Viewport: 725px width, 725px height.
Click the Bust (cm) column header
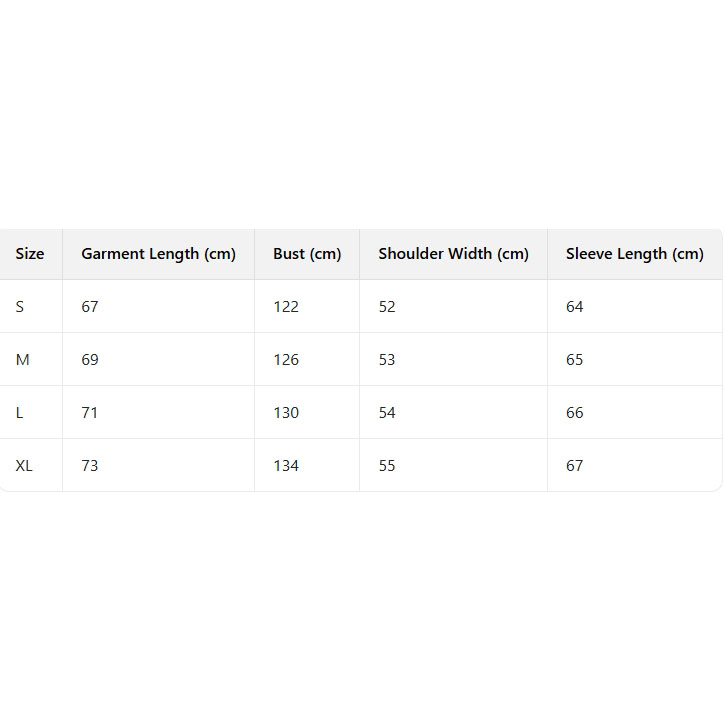pos(307,254)
